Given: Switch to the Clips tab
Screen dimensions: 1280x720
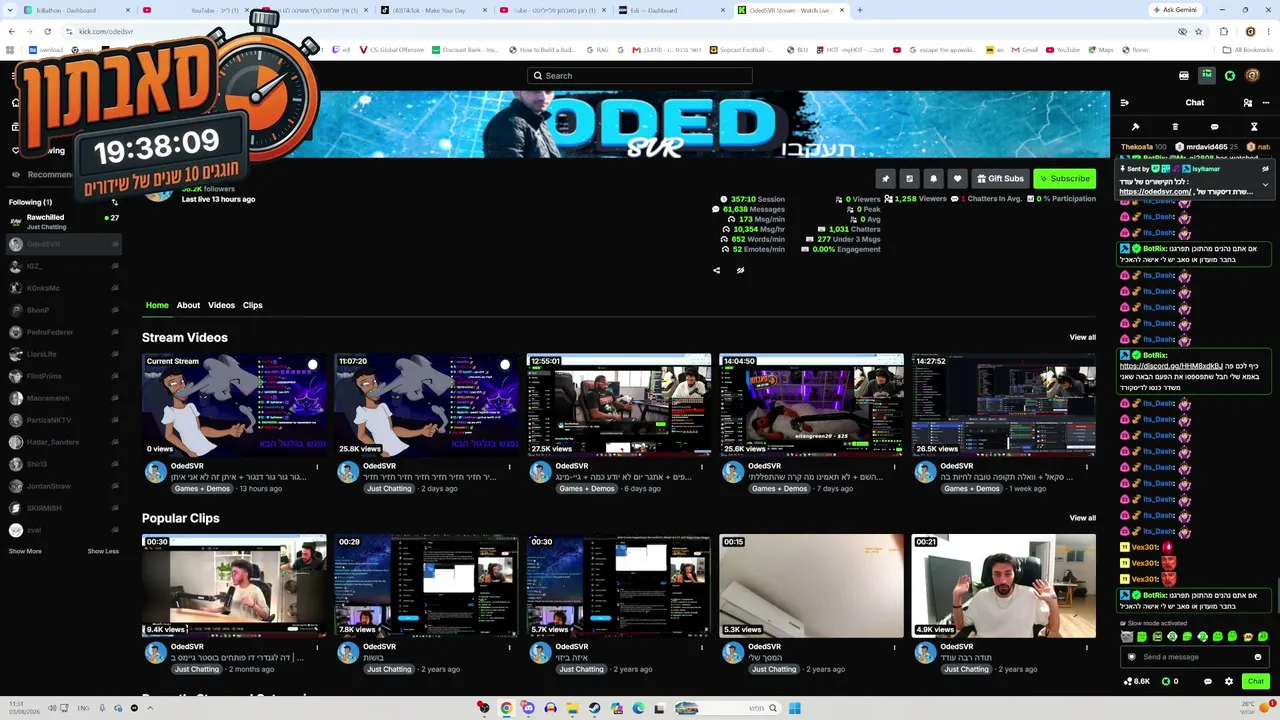Looking at the screenshot, I should (x=252, y=305).
